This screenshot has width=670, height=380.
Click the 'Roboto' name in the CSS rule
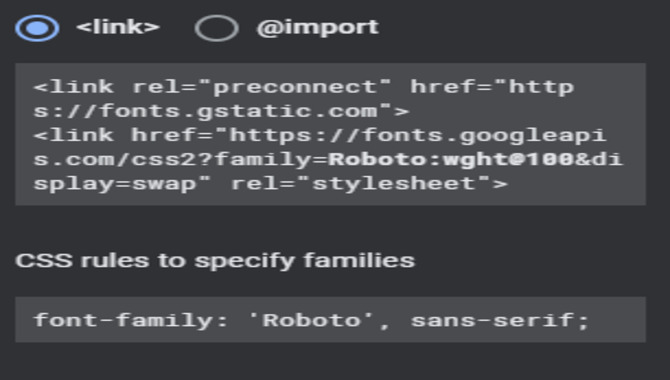[x=312, y=320]
